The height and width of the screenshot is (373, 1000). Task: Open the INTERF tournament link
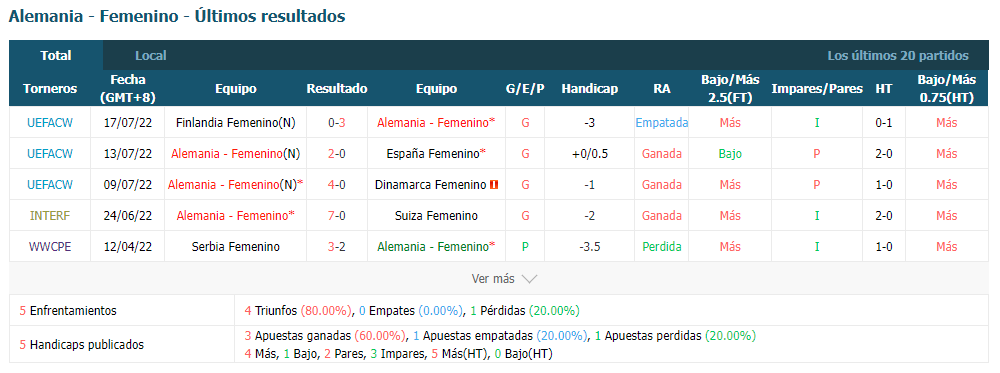(50, 216)
